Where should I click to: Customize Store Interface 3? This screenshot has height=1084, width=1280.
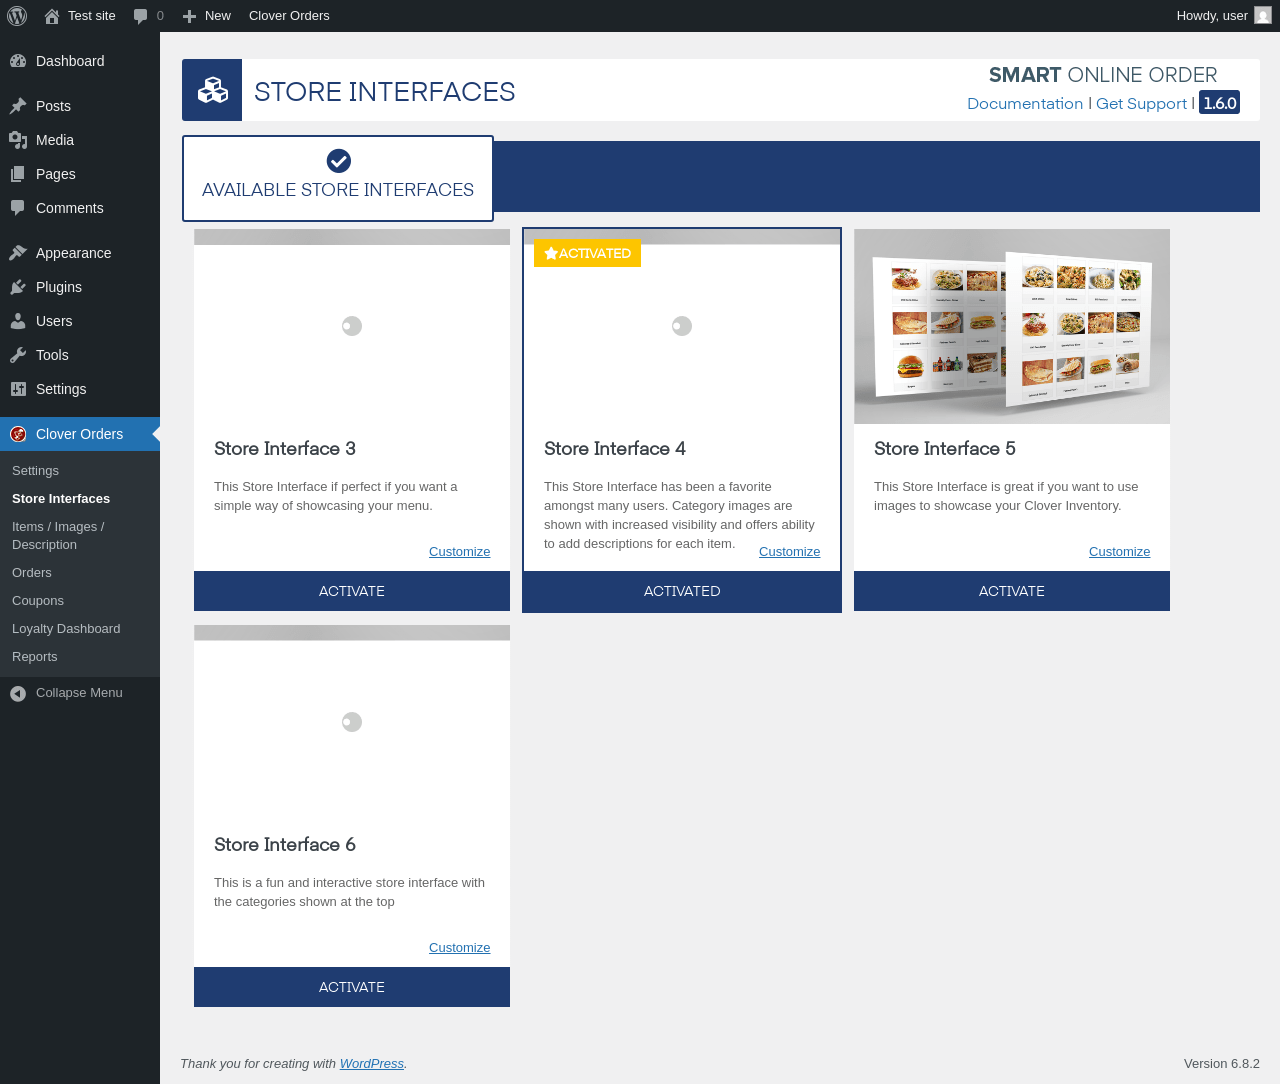click(460, 552)
